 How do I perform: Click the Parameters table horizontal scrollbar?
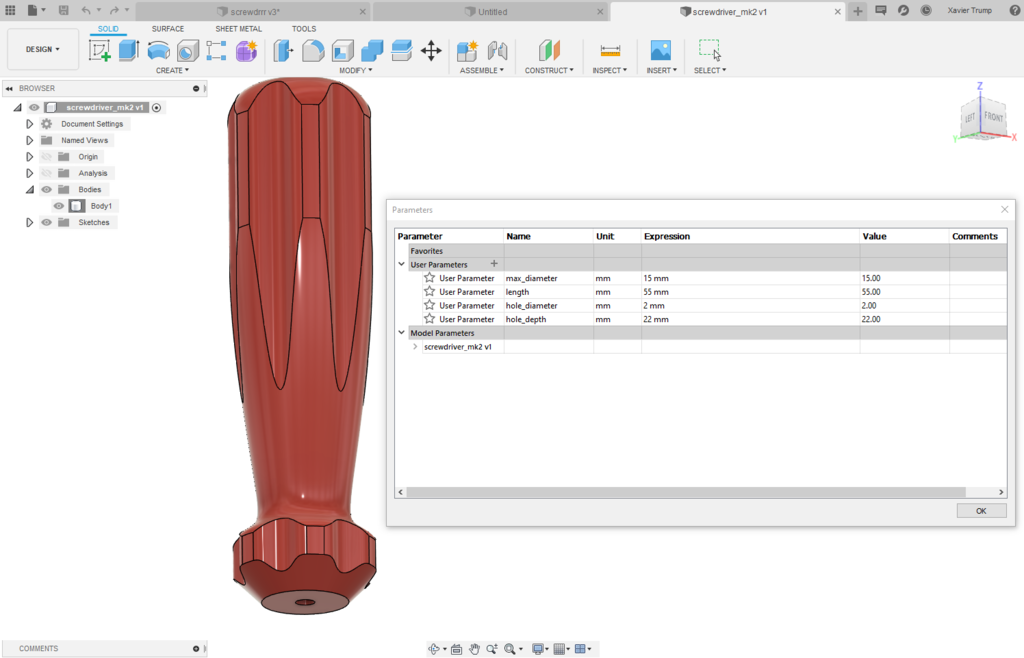point(686,492)
